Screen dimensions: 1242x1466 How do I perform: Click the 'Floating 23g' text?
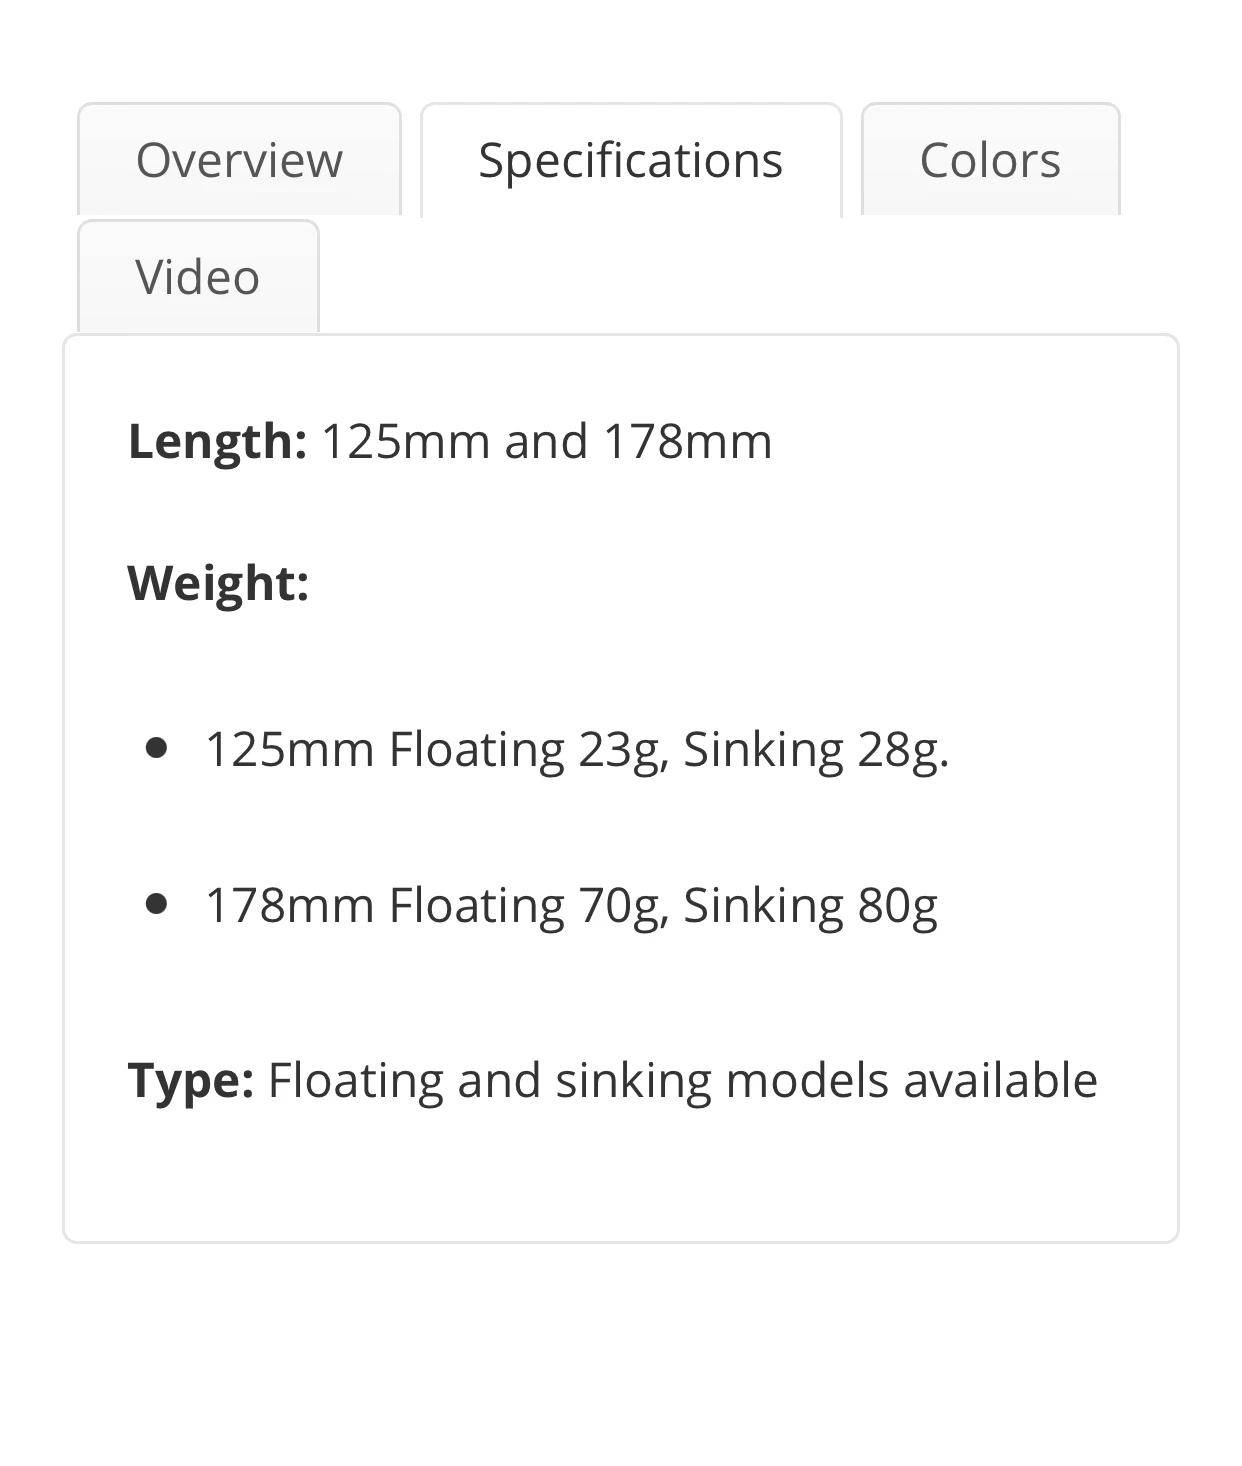(x=528, y=749)
